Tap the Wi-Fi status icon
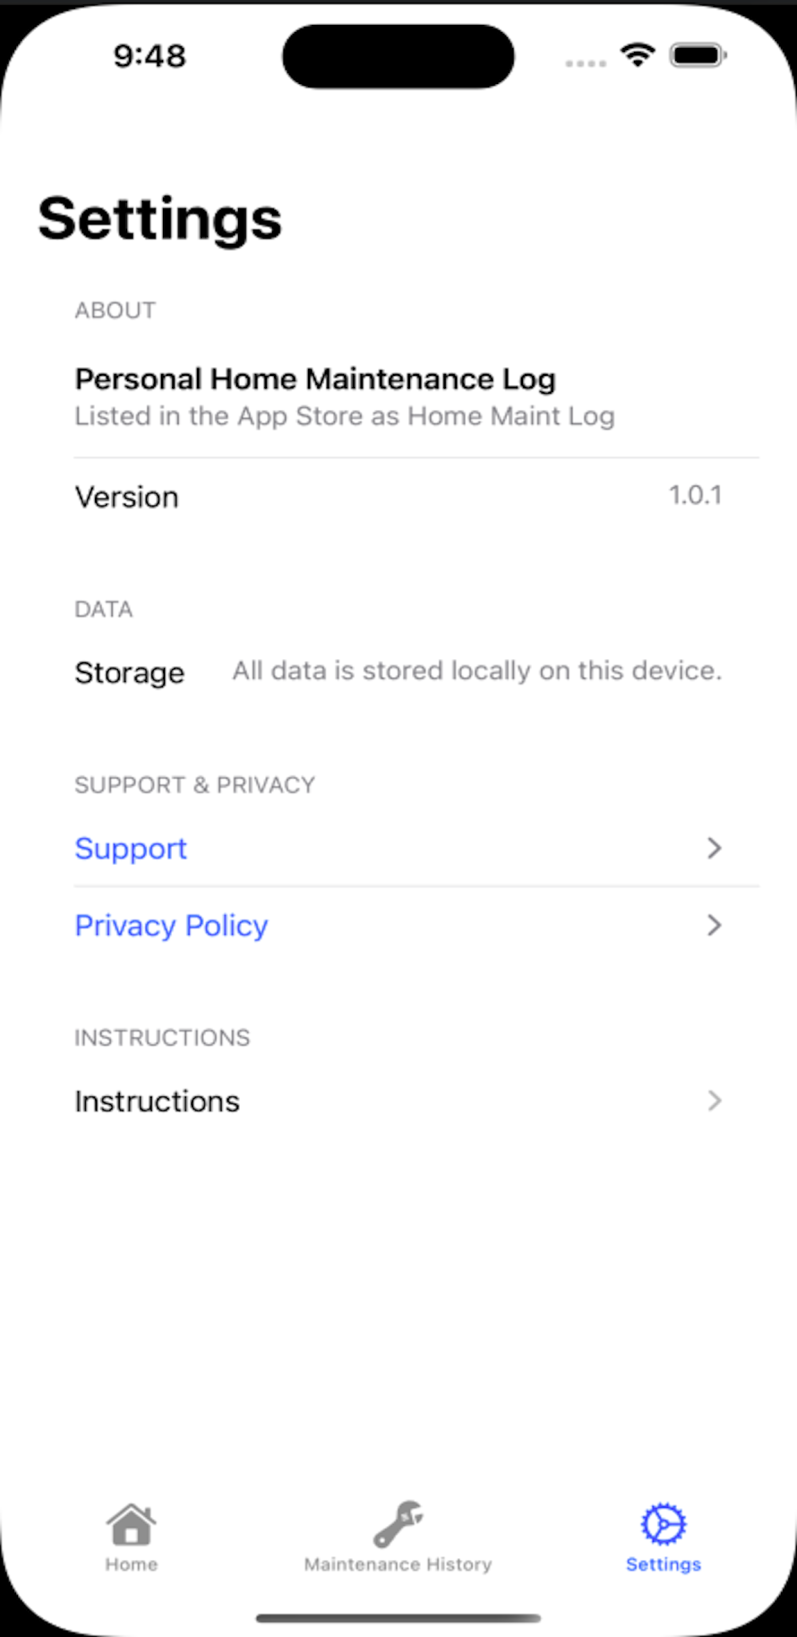This screenshot has width=797, height=1637. pyautogui.click(x=637, y=55)
